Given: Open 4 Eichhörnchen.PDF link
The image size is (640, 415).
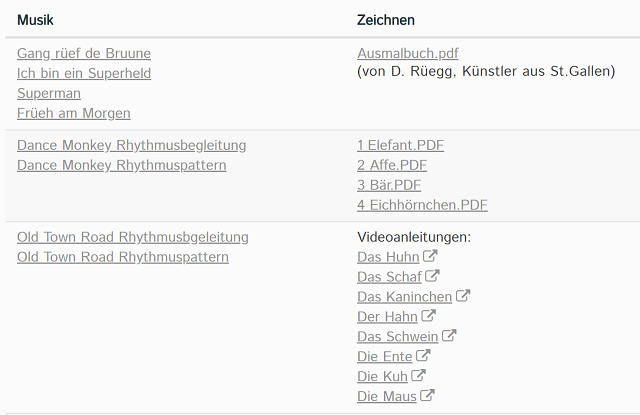Looking at the screenshot, I should (x=422, y=205).
